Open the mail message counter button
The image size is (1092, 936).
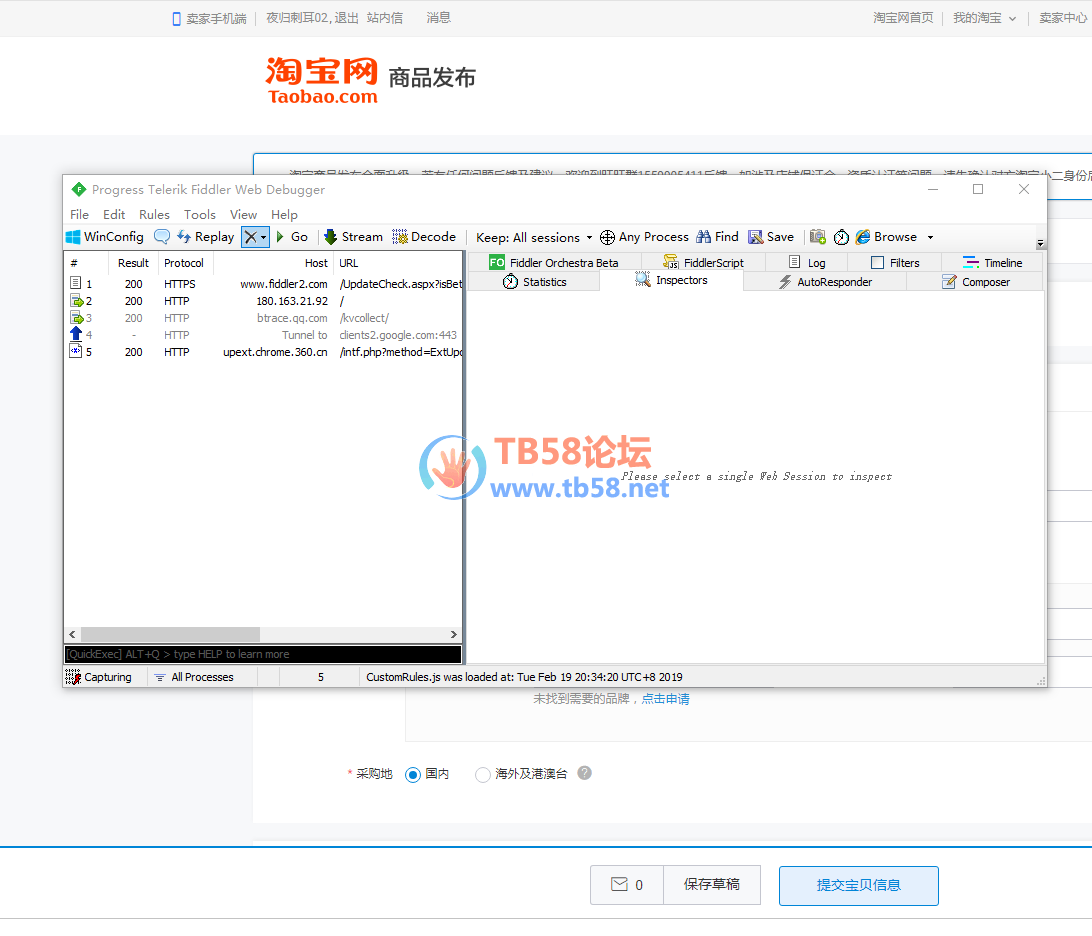click(x=627, y=884)
